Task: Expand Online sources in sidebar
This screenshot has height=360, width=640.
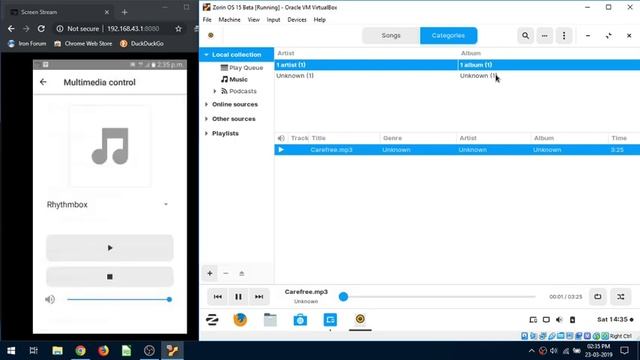Action: click(207, 104)
